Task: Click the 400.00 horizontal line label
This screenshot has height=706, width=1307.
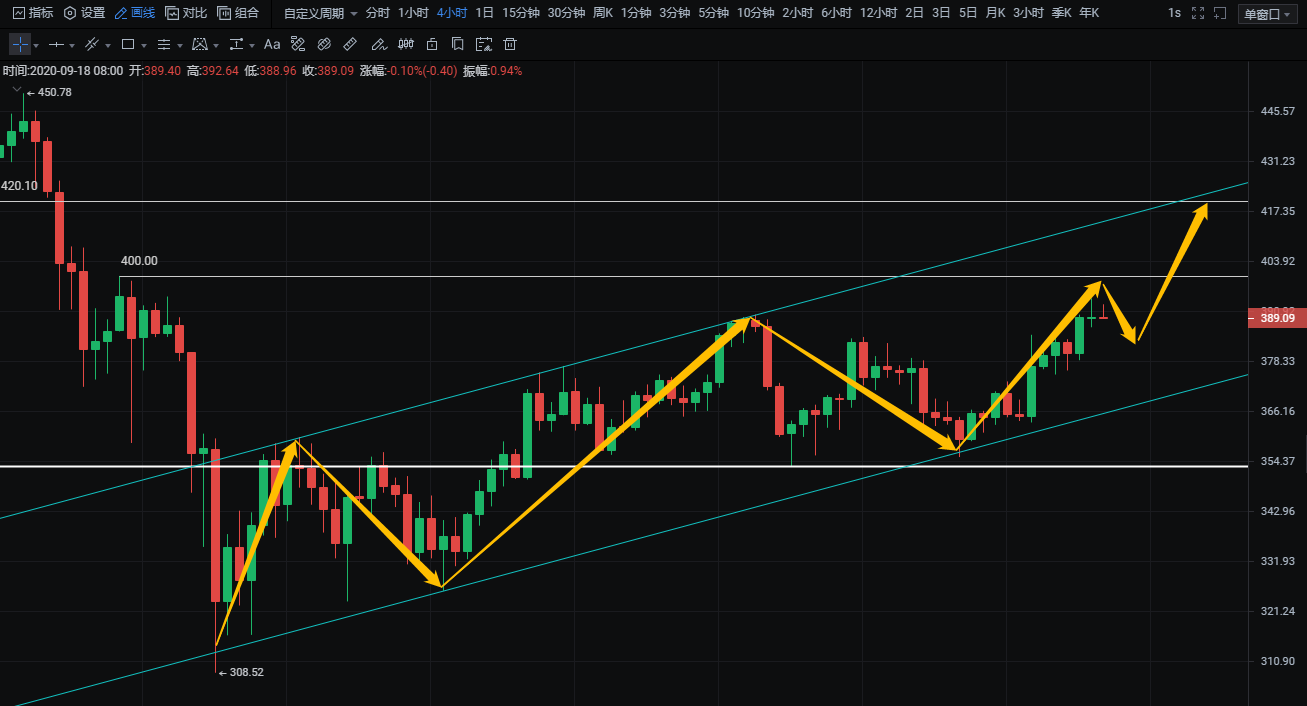Action: click(139, 261)
